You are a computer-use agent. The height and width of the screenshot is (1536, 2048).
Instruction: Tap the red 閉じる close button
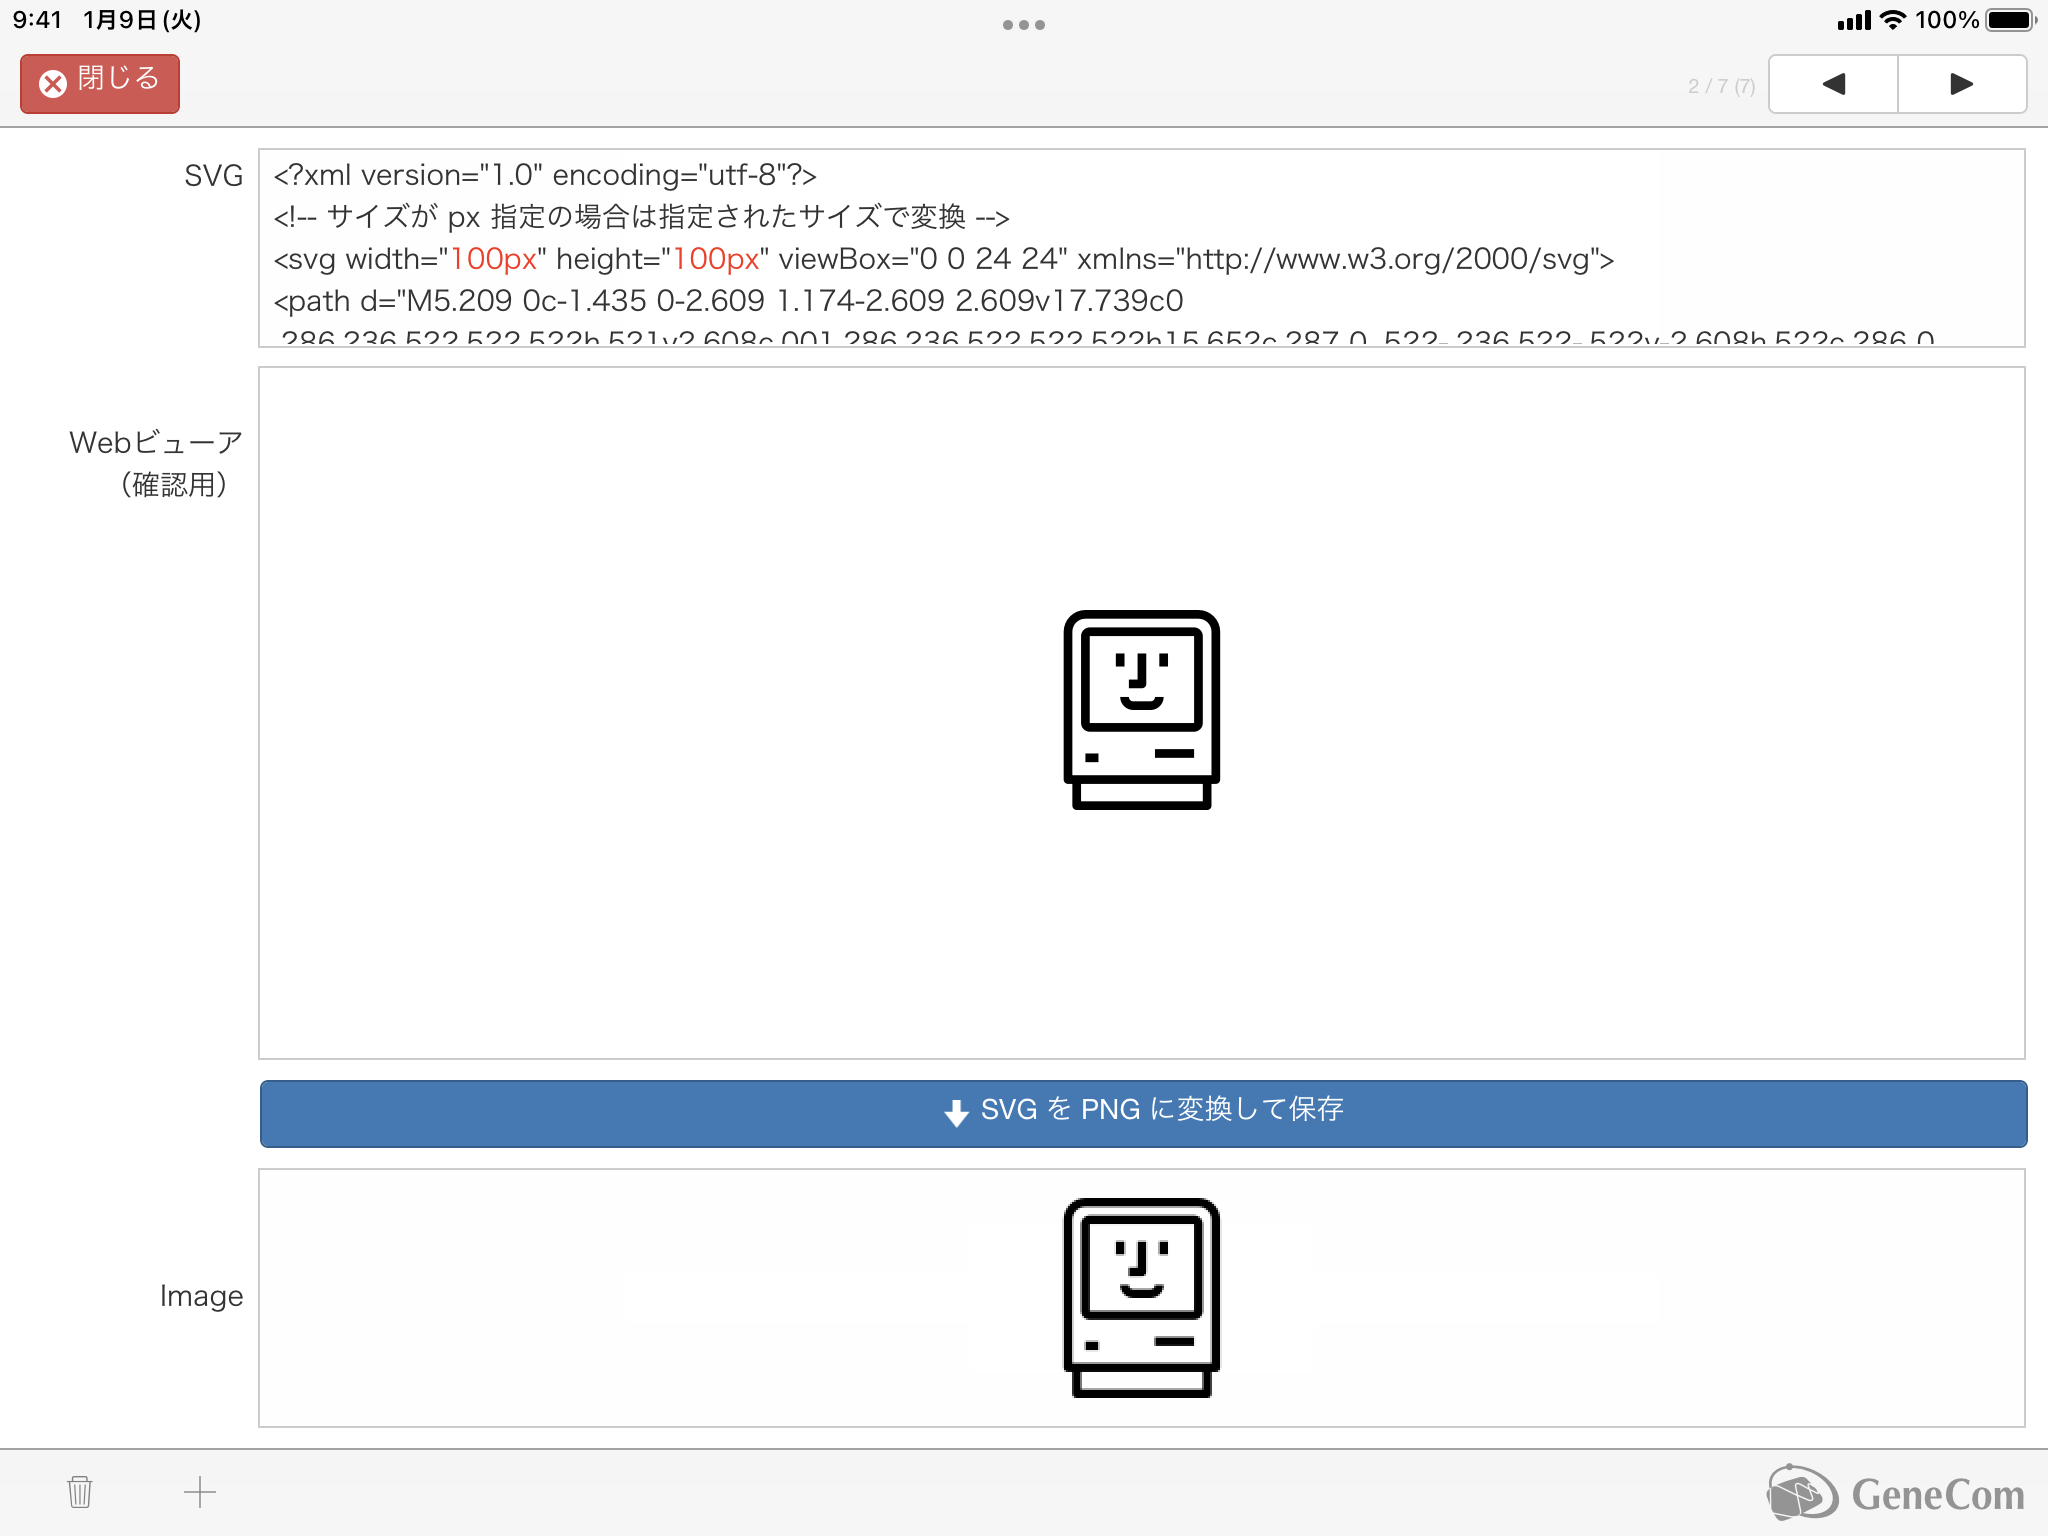100,84
